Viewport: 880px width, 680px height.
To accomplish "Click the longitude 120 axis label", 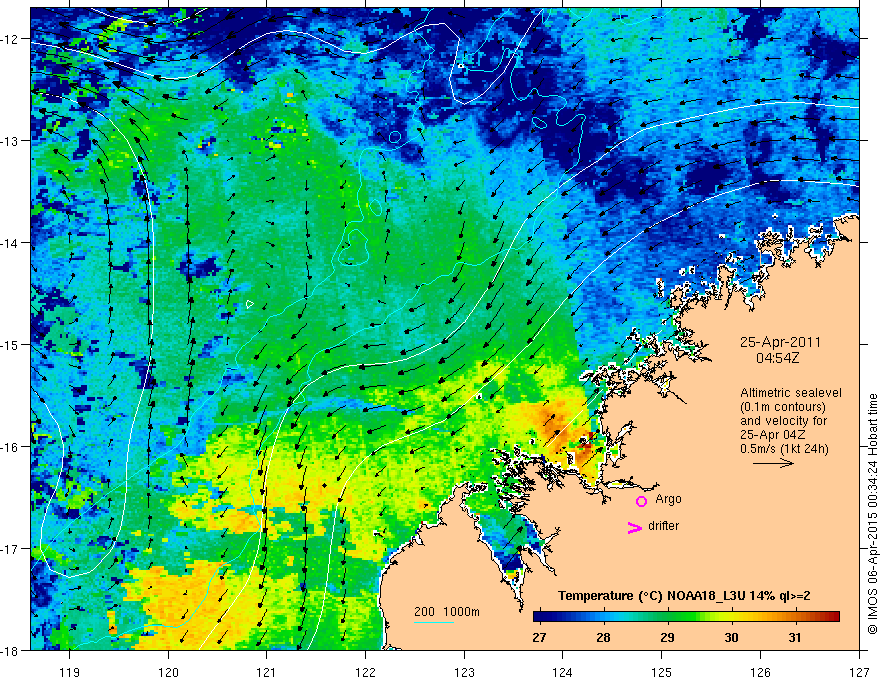I will [168, 672].
